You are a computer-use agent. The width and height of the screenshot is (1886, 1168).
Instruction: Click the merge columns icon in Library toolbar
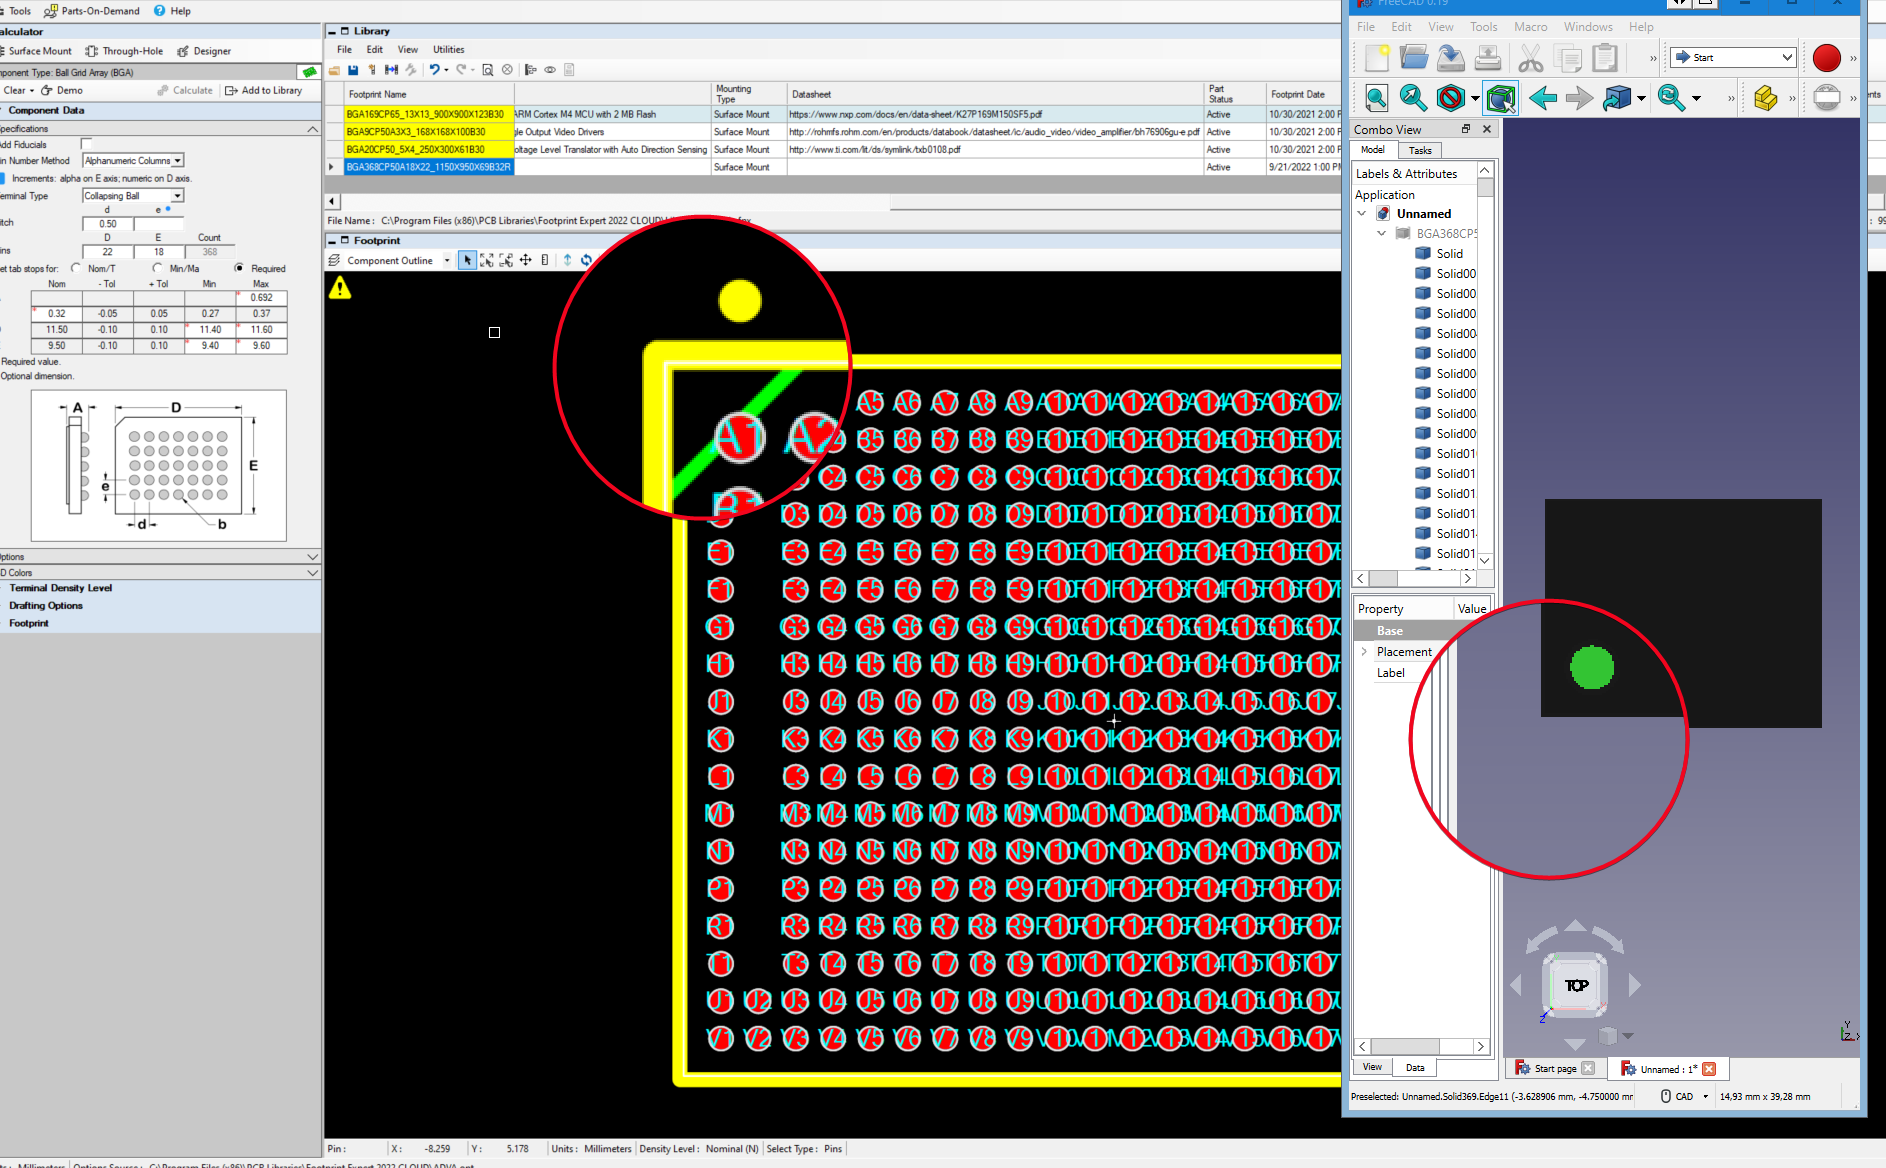pyautogui.click(x=392, y=70)
